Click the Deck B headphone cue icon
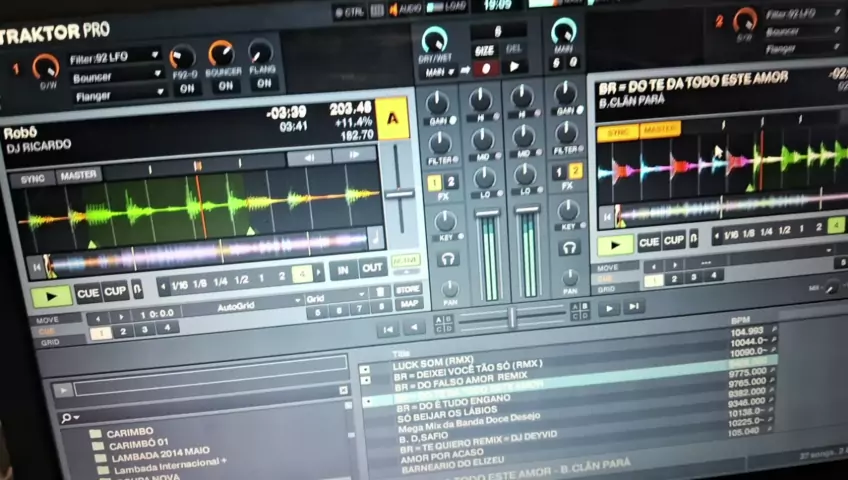The width and height of the screenshot is (848, 480). tap(569, 248)
